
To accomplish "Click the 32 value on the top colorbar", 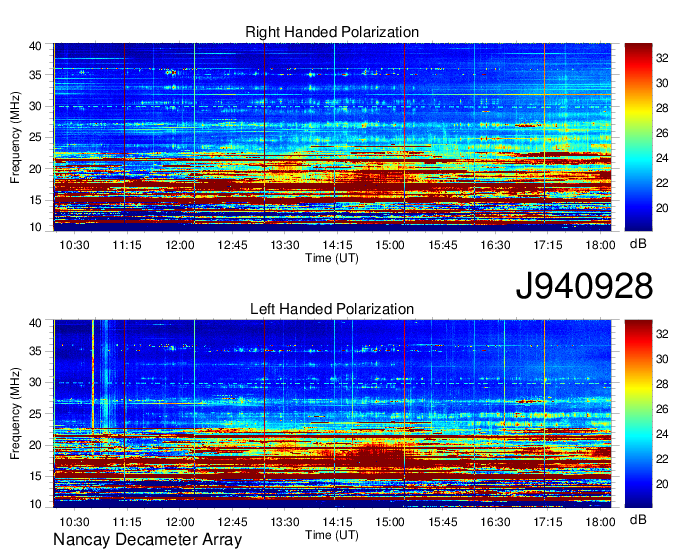I will tap(662, 58).
